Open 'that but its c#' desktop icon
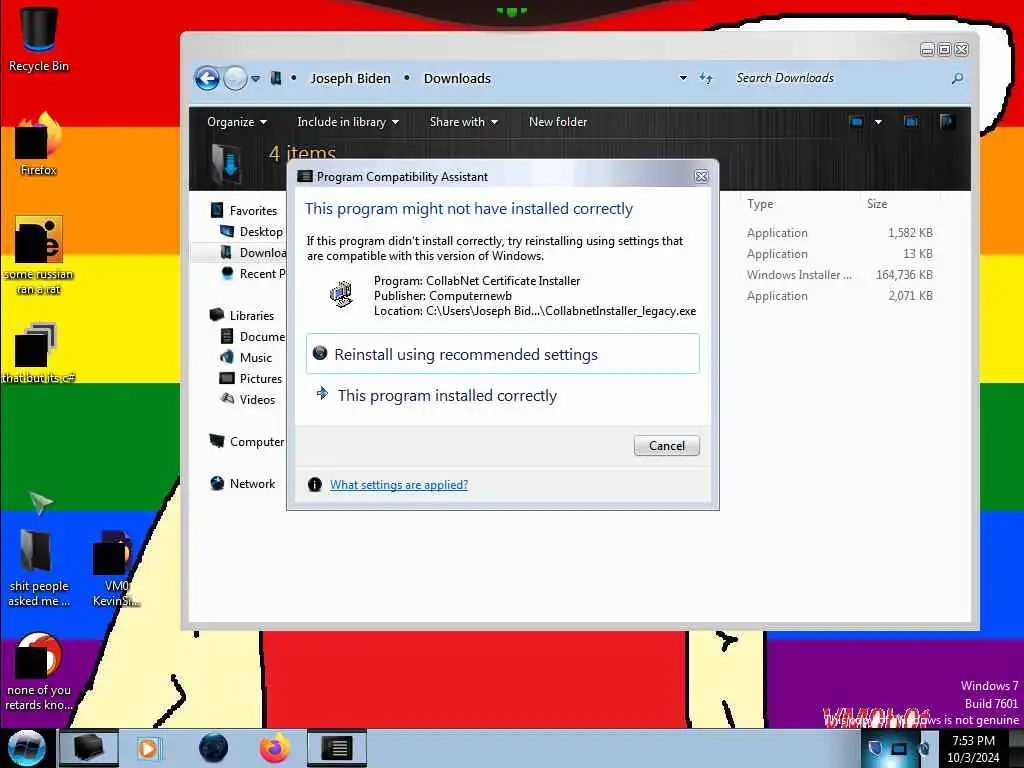Image resolution: width=1024 pixels, height=768 pixels. [38, 353]
